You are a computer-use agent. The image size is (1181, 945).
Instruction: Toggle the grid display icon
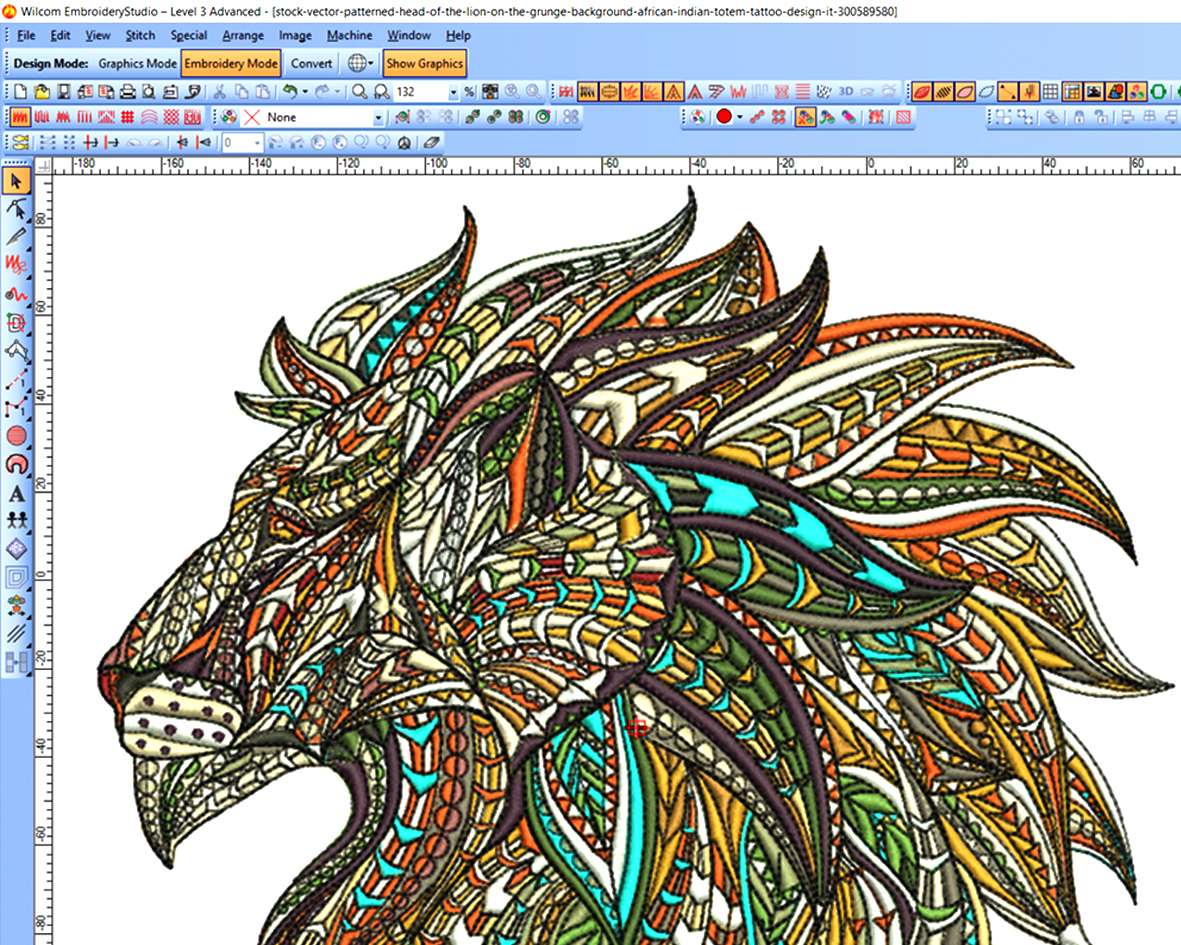(x=1050, y=92)
